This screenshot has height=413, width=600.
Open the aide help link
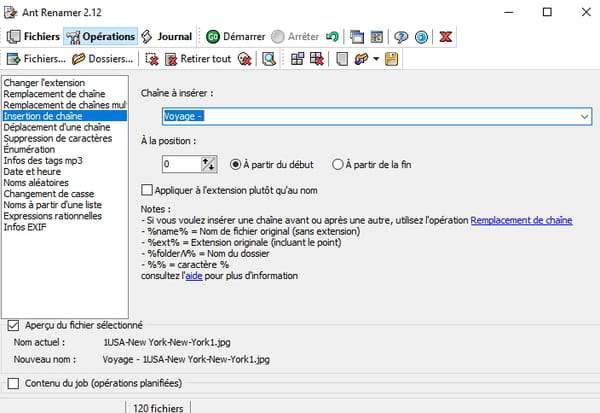click(x=194, y=276)
